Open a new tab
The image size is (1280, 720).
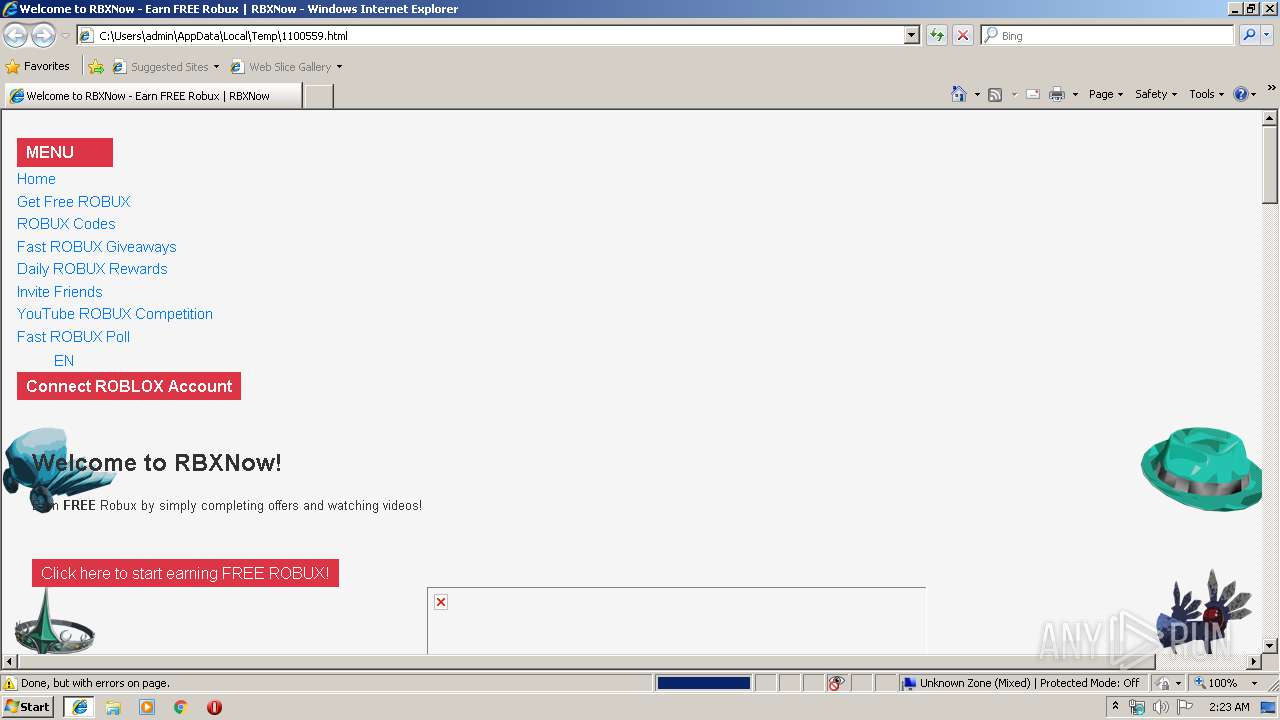pyautogui.click(x=318, y=96)
